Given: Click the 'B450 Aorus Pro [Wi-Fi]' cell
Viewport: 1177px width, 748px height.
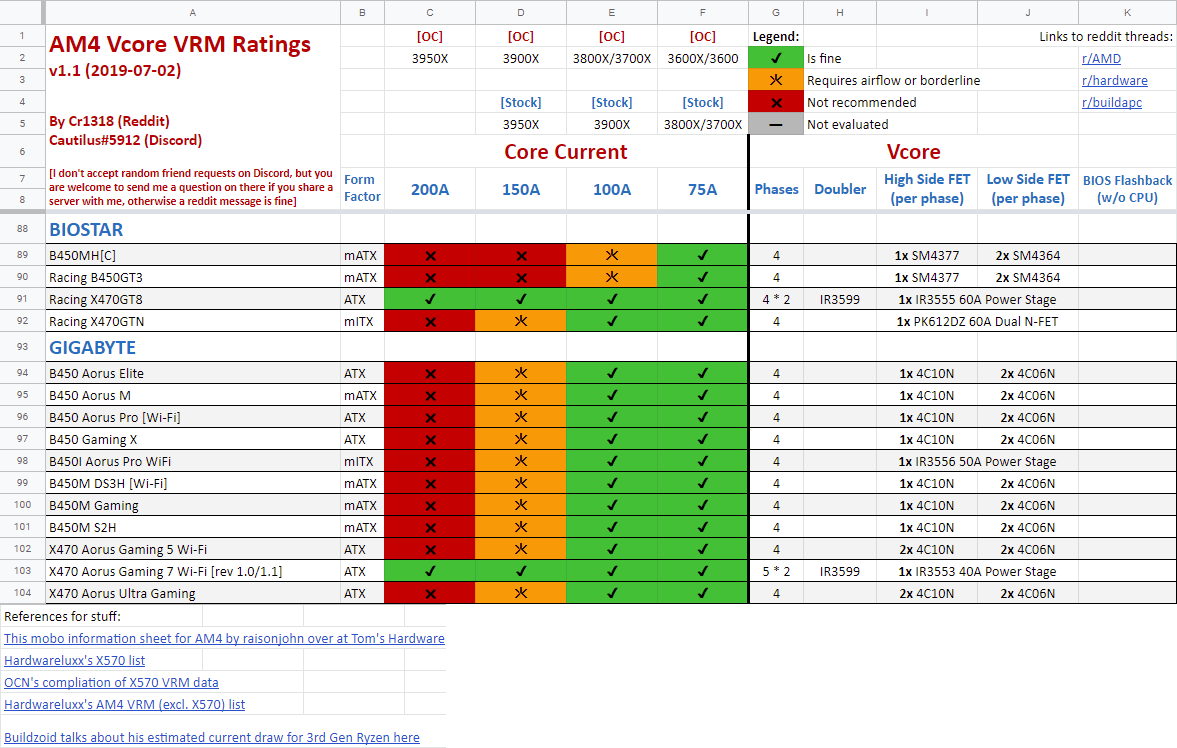Looking at the screenshot, I should click(x=193, y=417).
